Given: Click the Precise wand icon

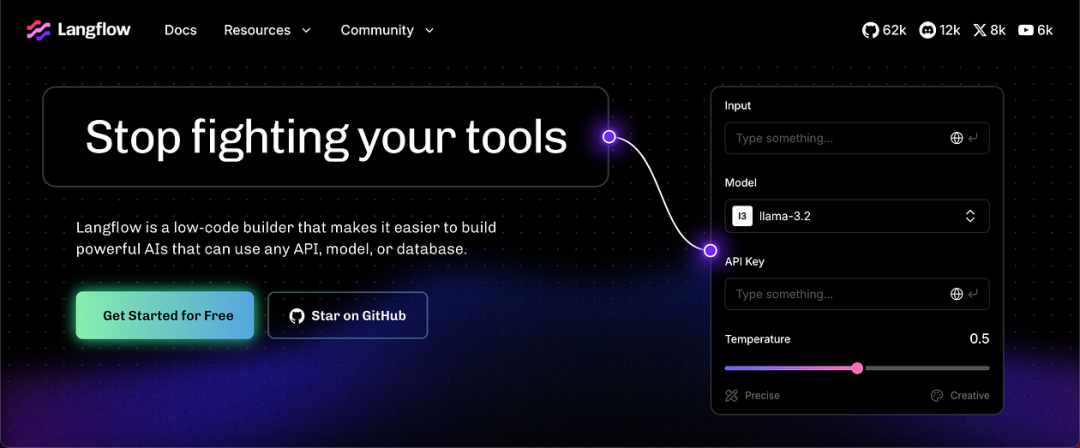Looking at the screenshot, I should coord(731,396).
